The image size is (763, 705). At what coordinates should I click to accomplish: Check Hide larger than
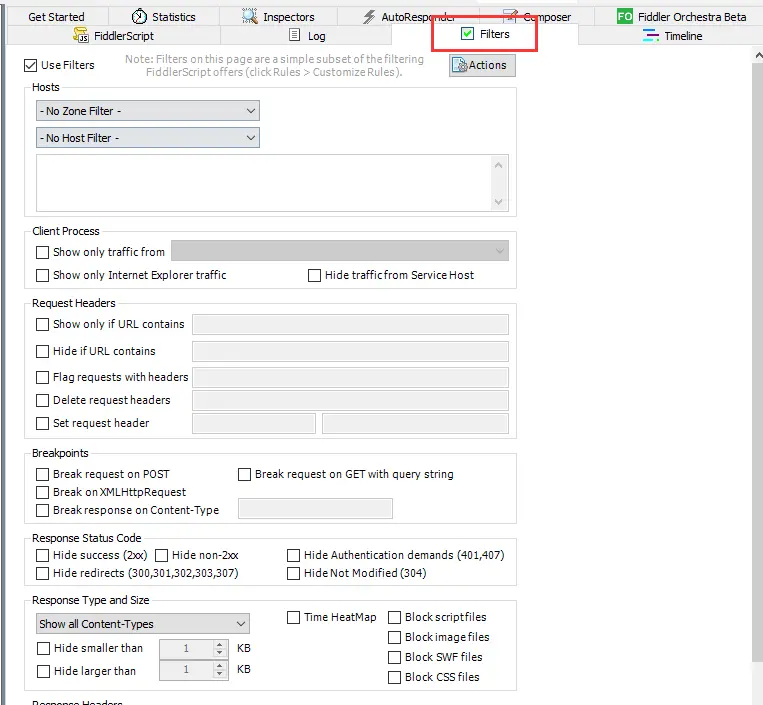point(43,671)
